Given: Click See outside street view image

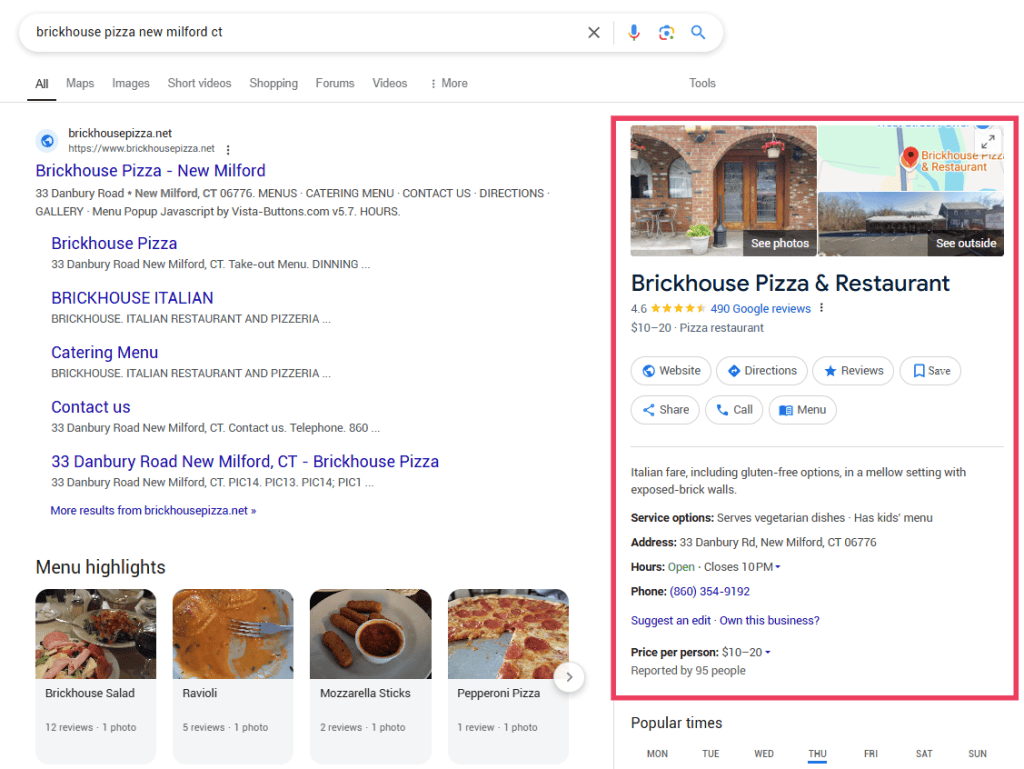Looking at the screenshot, I should click(966, 243).
